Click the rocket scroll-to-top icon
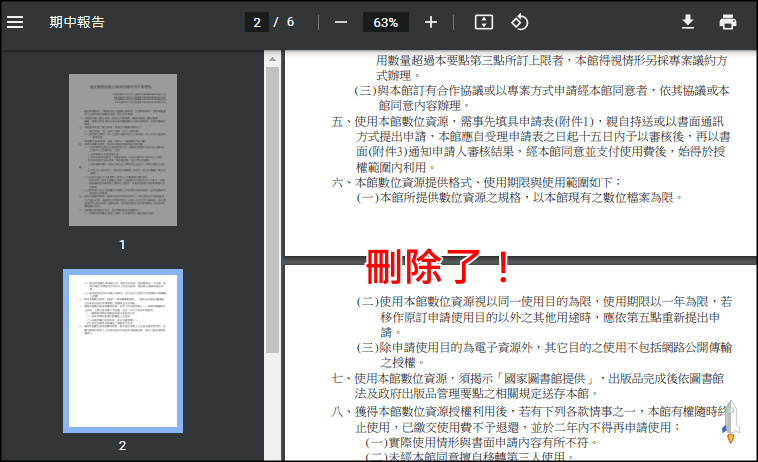The image size is (758, 462). (x=729, y=423)
